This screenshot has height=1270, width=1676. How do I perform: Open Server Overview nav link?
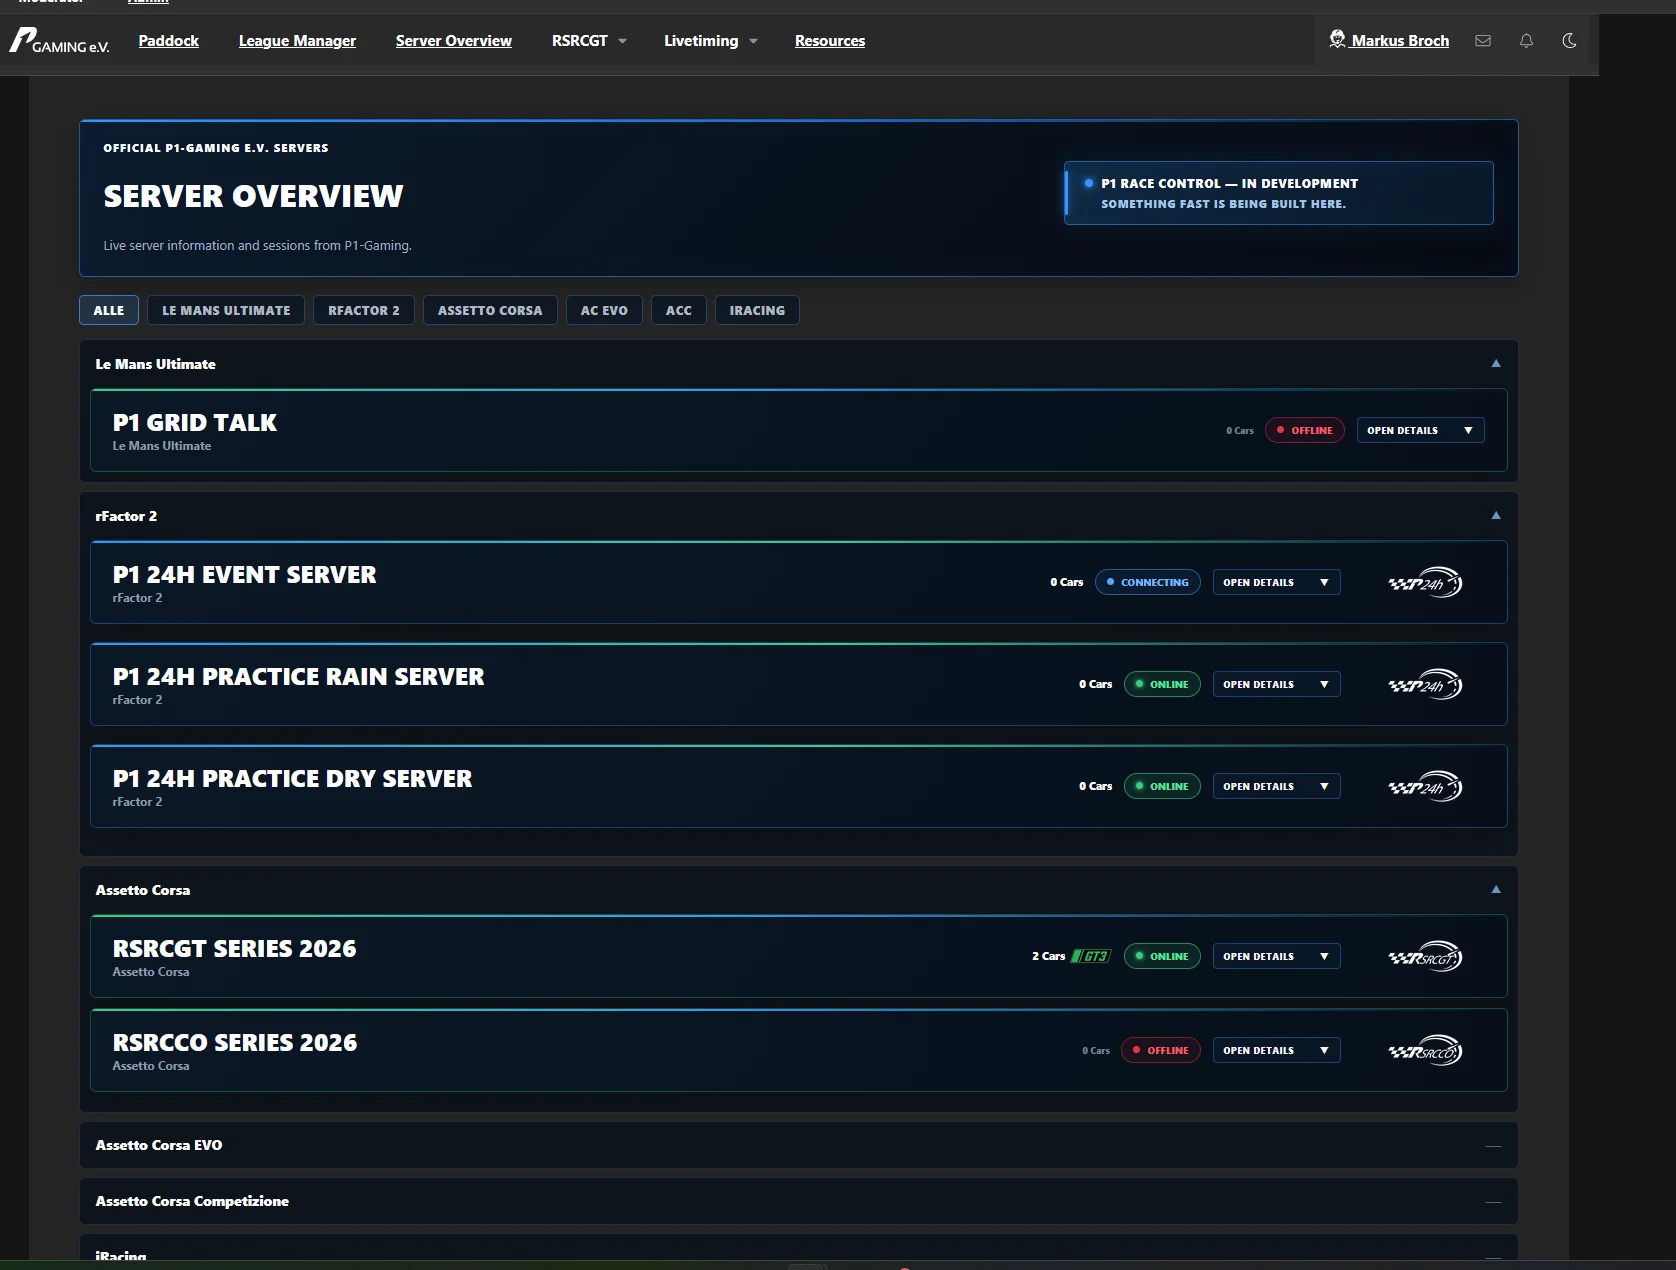pyautogui.click(x=454, y=41)
